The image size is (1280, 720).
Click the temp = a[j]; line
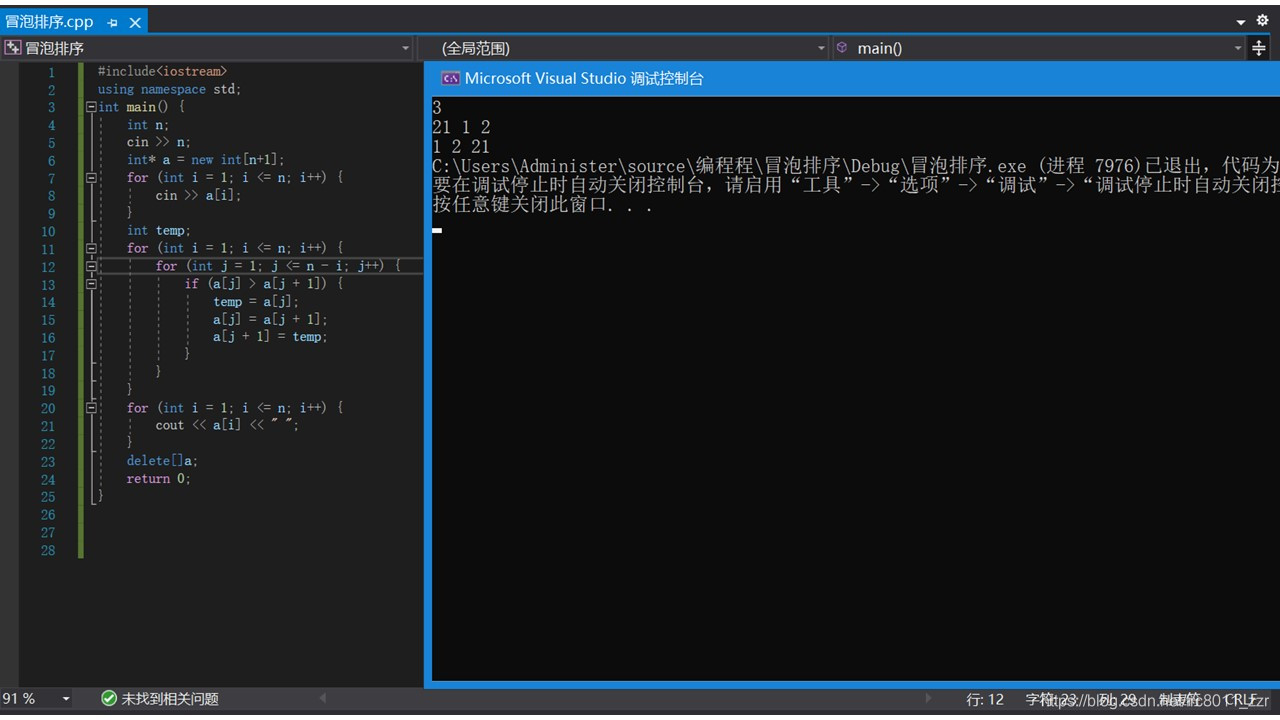click(256, 301)
